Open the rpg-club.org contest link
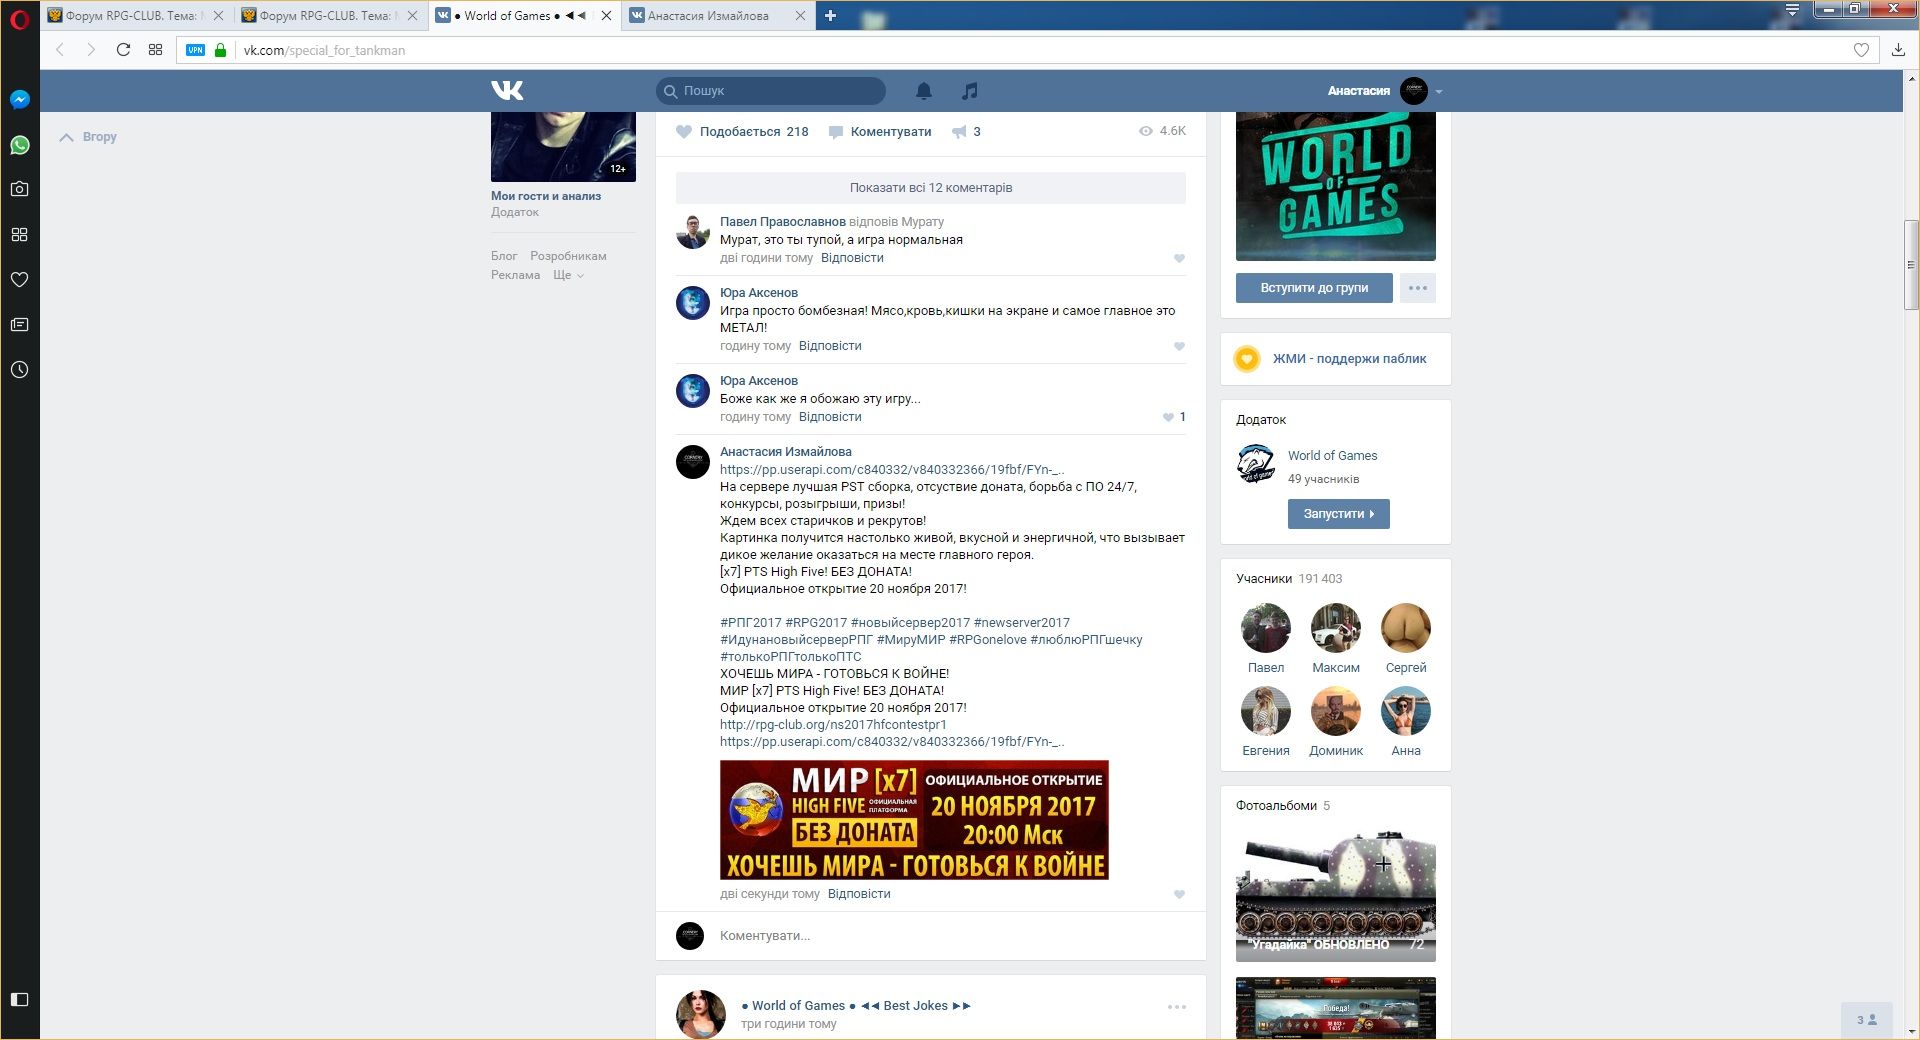The image size is (1920, 1040). point(833,725)
